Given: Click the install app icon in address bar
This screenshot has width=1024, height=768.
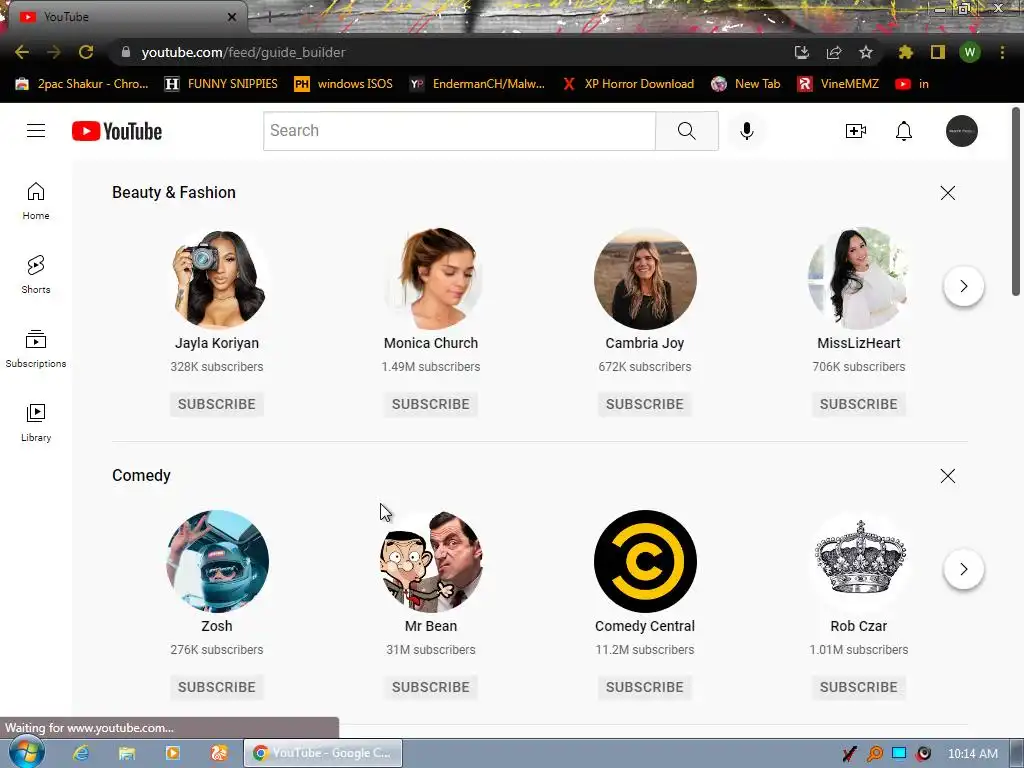Looking at the screenshot, I should pyautogui.click(x=801, y=52).
